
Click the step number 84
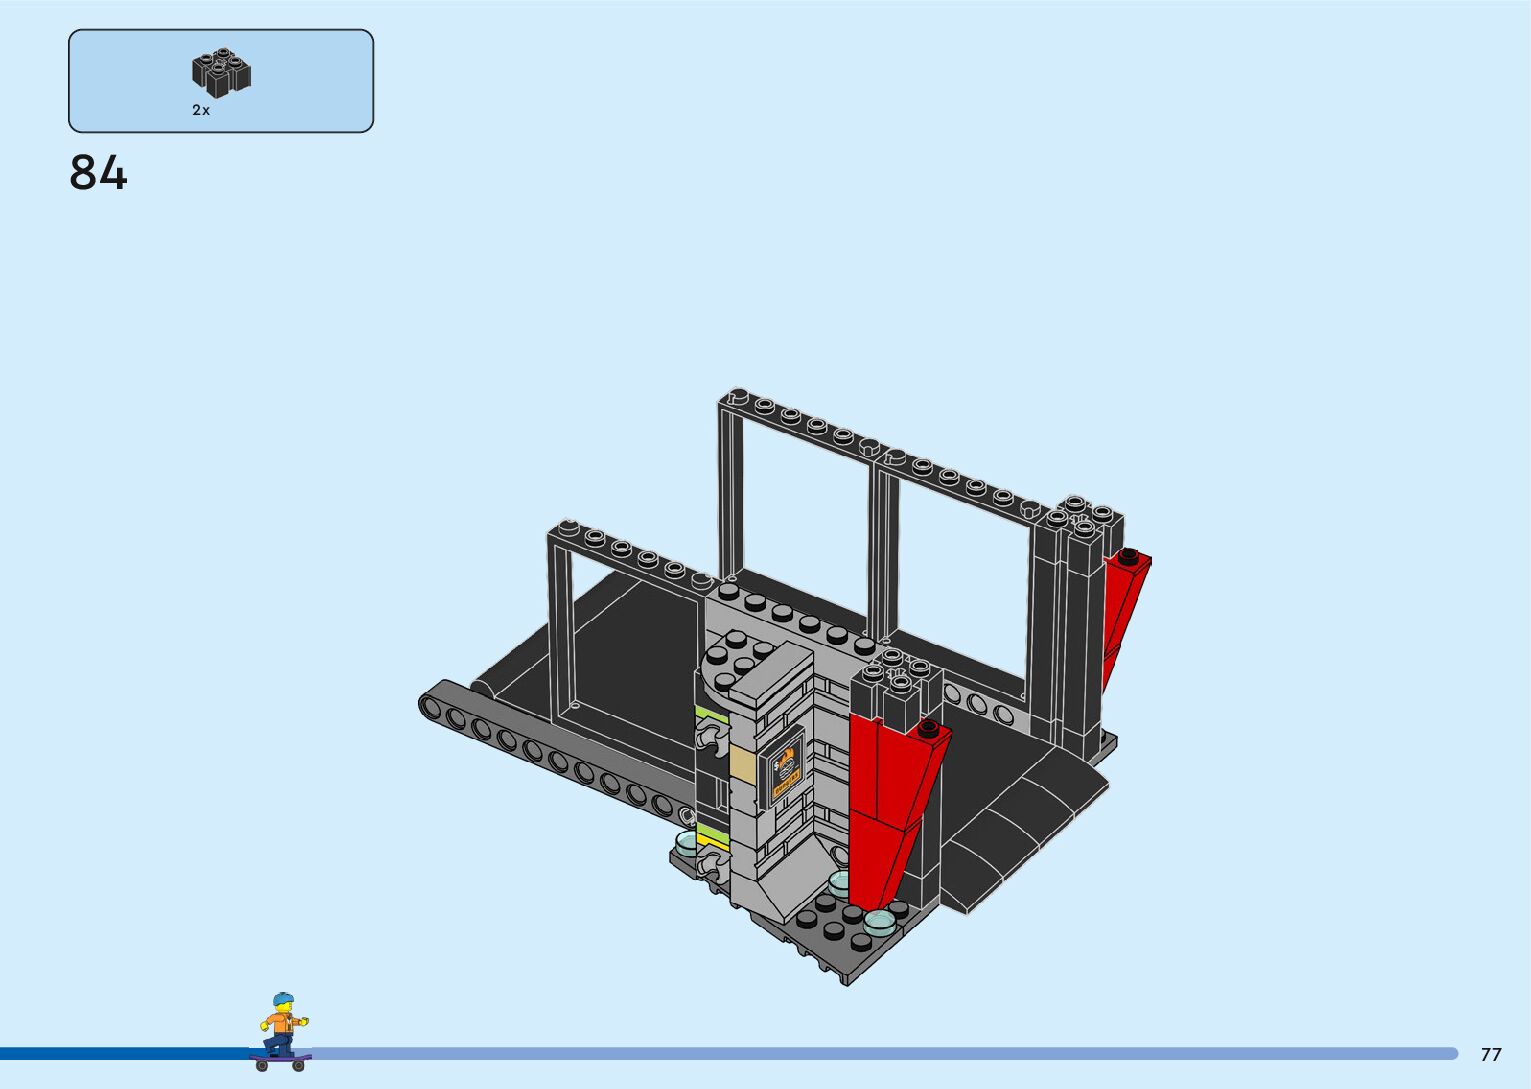(x=98, y=173)
